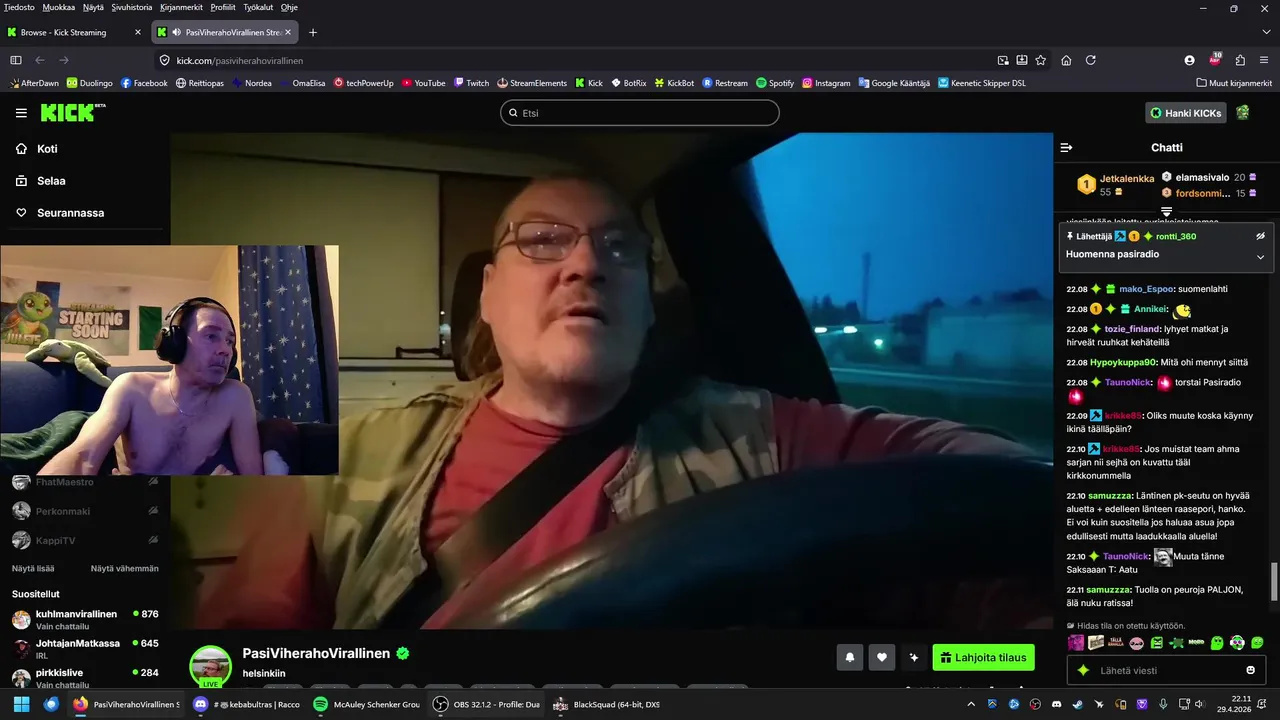Open a new tab with plus button
This screenshot has width=1280, height=720.
click(312, 32)
